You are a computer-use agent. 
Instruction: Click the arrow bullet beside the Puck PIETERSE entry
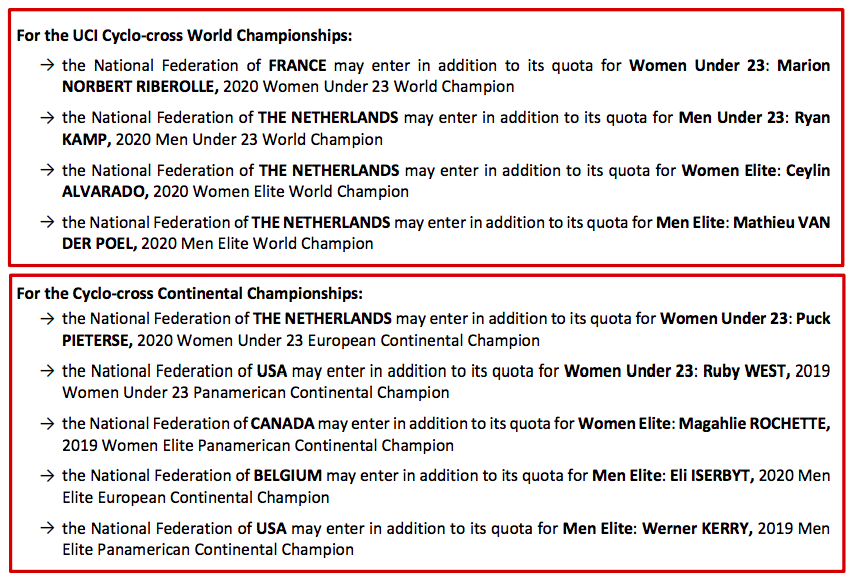(x=47, y=319)
